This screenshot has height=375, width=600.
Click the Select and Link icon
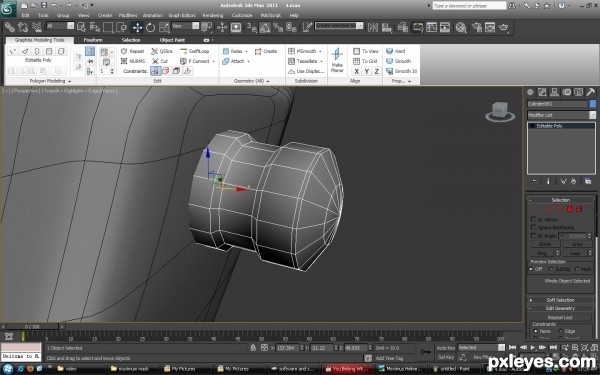click(x=10, y=27)
